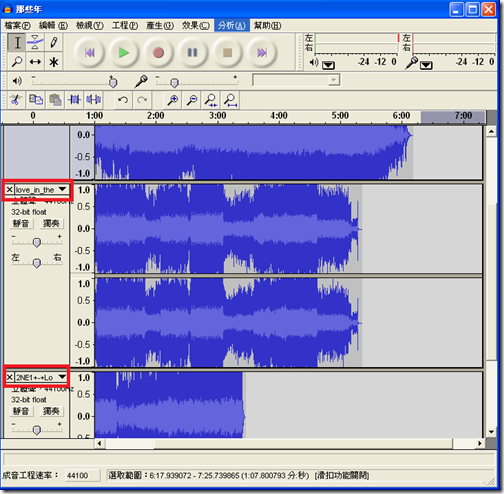Click the 5:00 mark on the timeline ruler
504x494 pixels.
point(340,116)
